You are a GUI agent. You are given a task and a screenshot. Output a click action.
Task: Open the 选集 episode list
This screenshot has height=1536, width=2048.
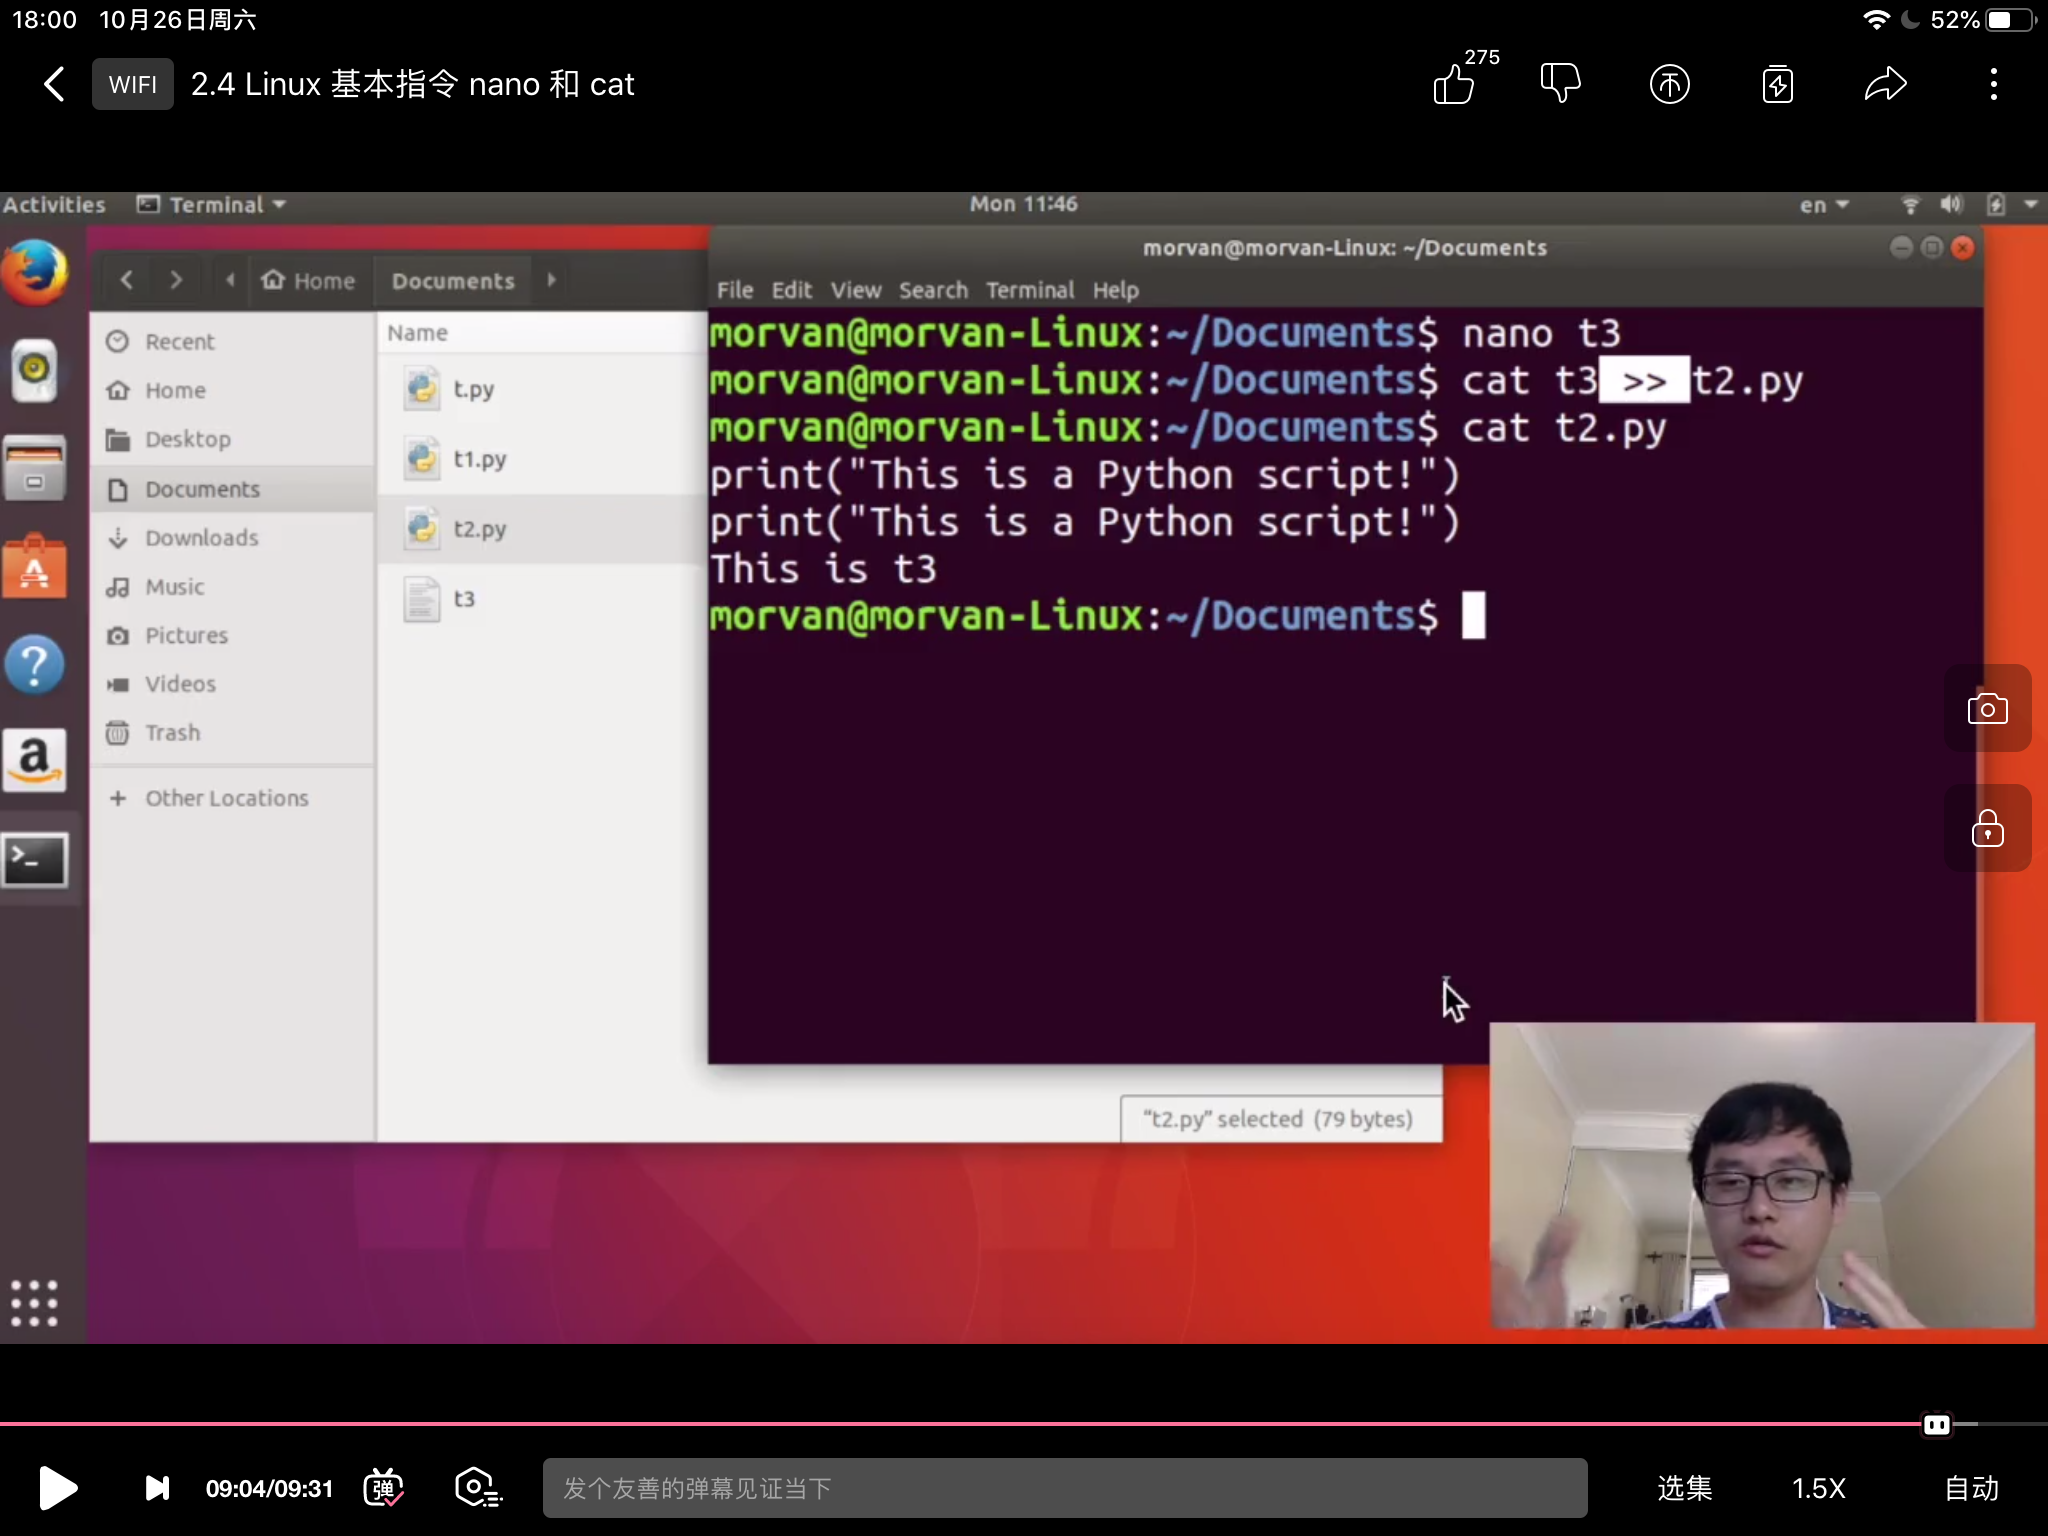coord(1685,1488)
